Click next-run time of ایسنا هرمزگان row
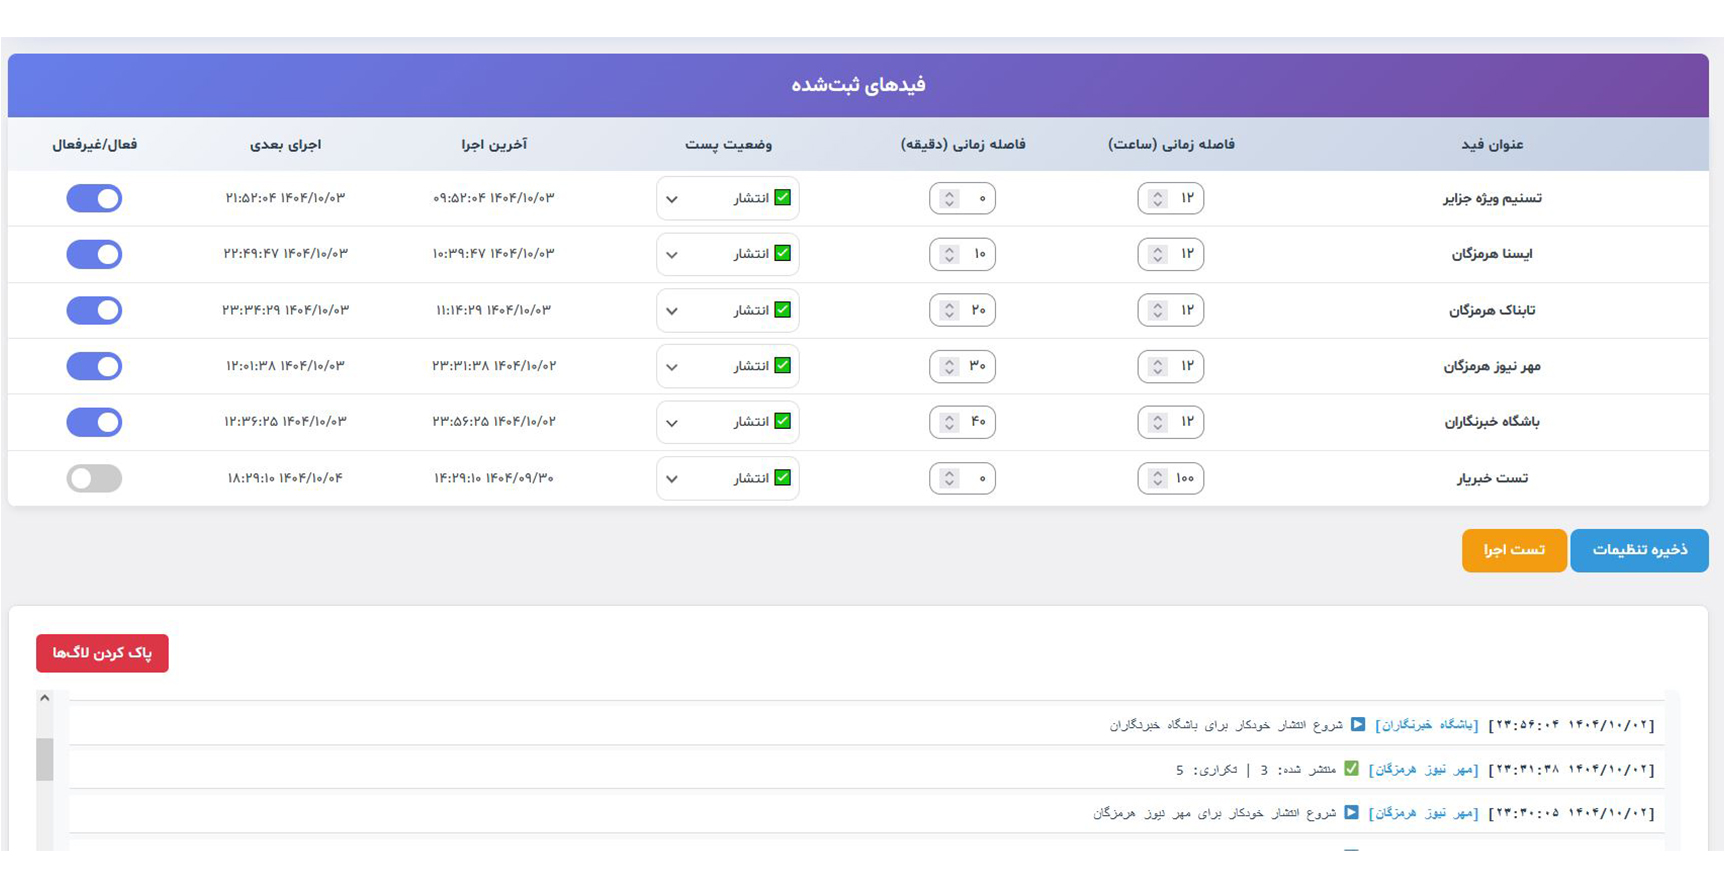1725x888 pixels. click(285, 254)
